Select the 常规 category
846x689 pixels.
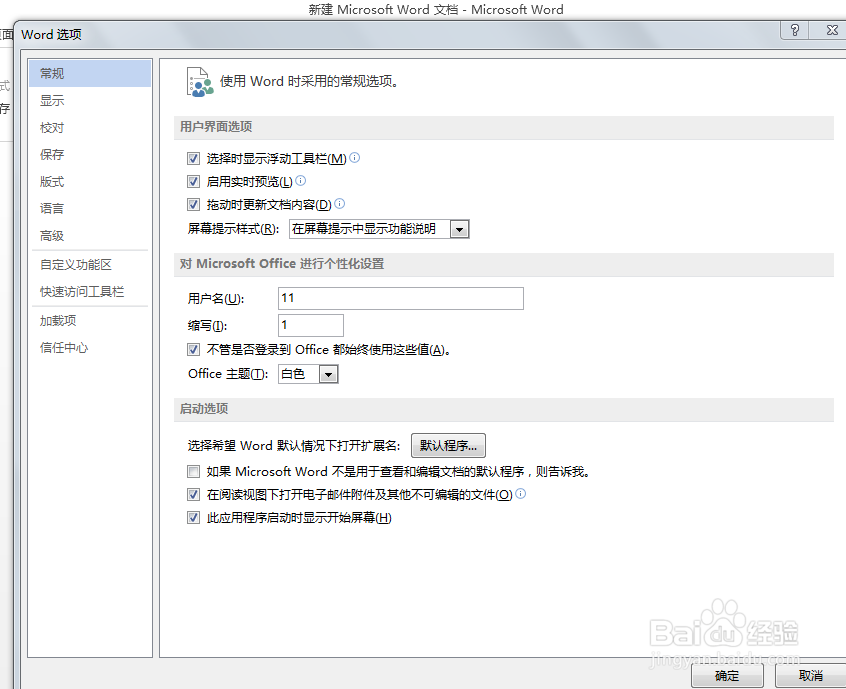pyautogui.click(x=90, y=73)
